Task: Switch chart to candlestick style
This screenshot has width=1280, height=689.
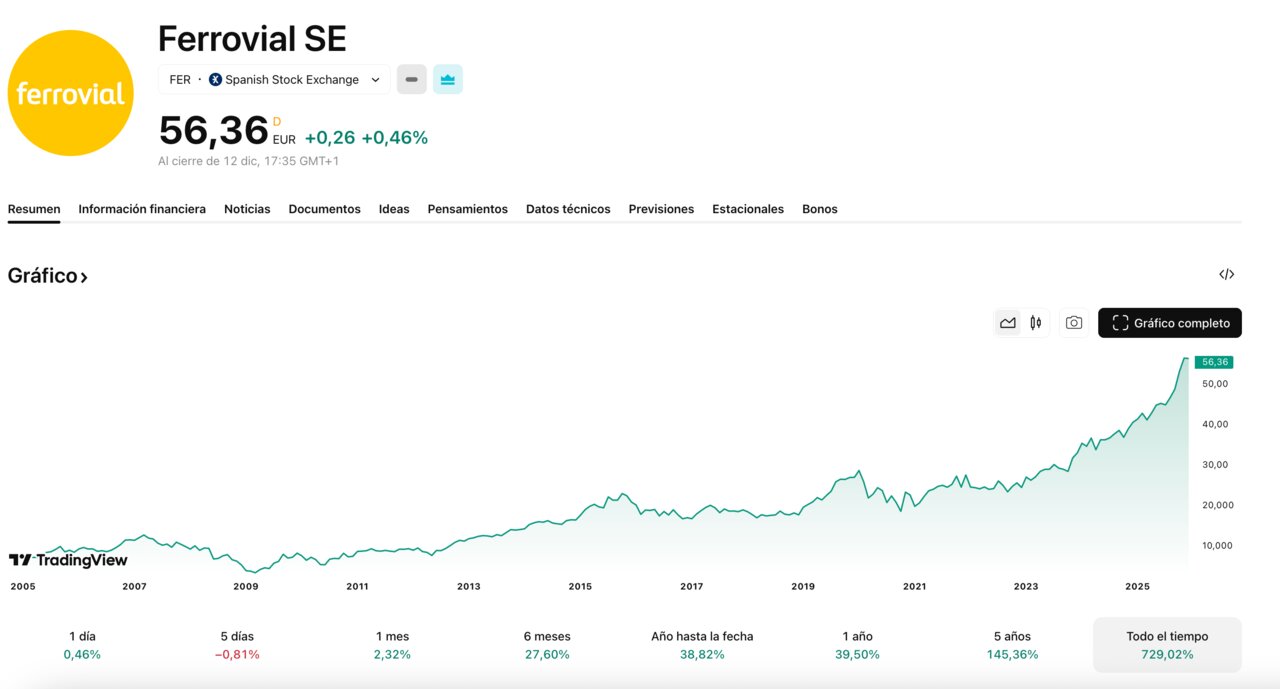Action: click(1035, 322)
